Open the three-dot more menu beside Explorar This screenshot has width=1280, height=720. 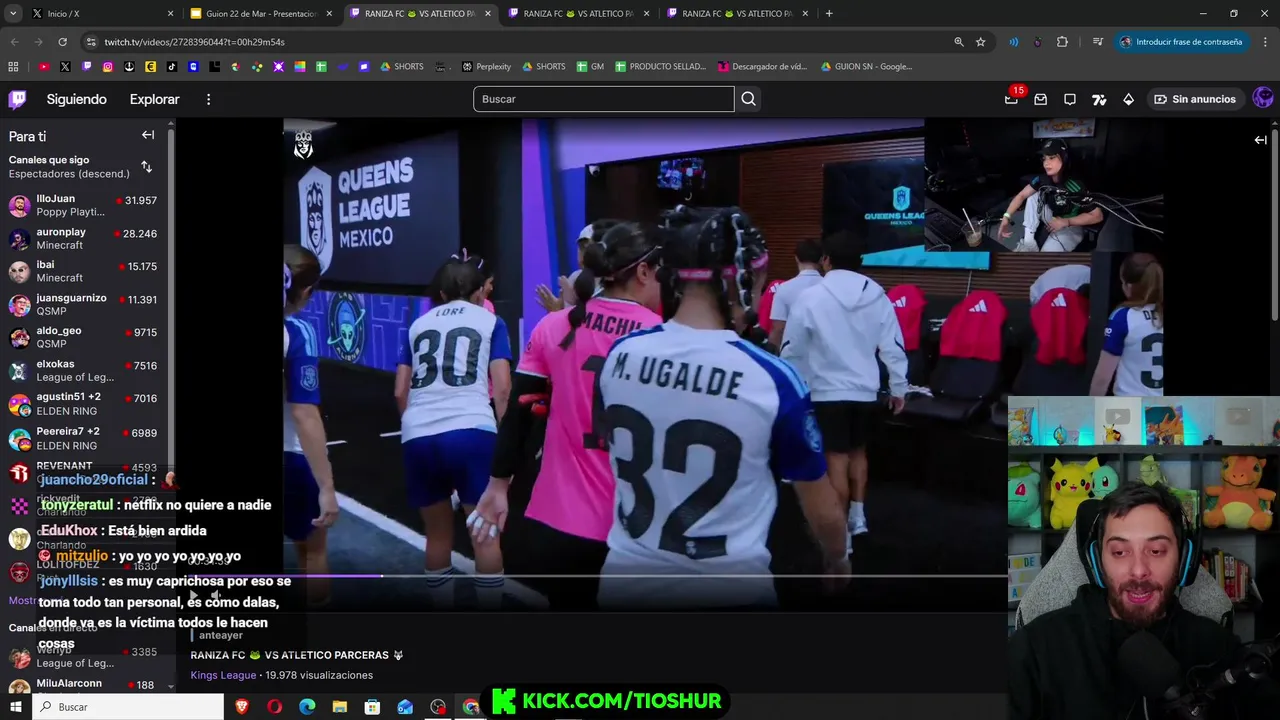coord(208,99)
